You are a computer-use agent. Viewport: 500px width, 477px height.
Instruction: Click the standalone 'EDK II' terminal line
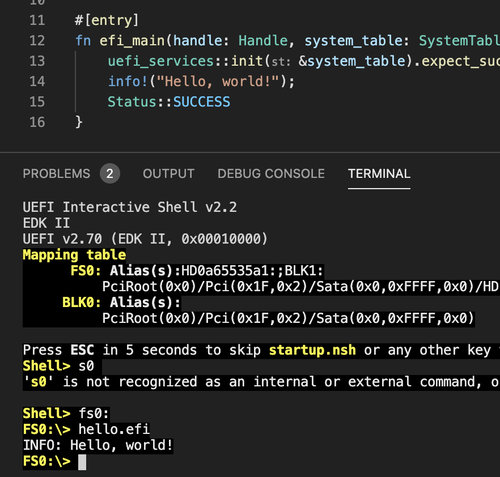tap(46, 223)
